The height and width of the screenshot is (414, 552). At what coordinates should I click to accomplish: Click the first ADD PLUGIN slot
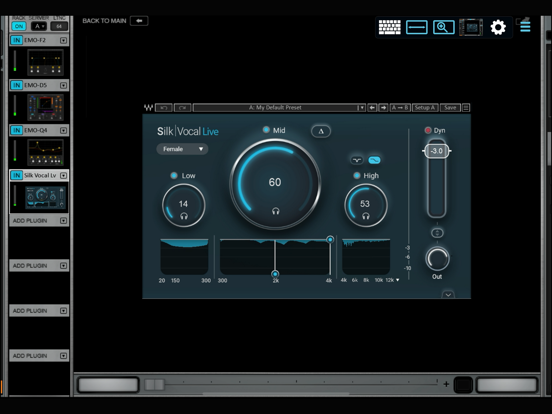39,221
